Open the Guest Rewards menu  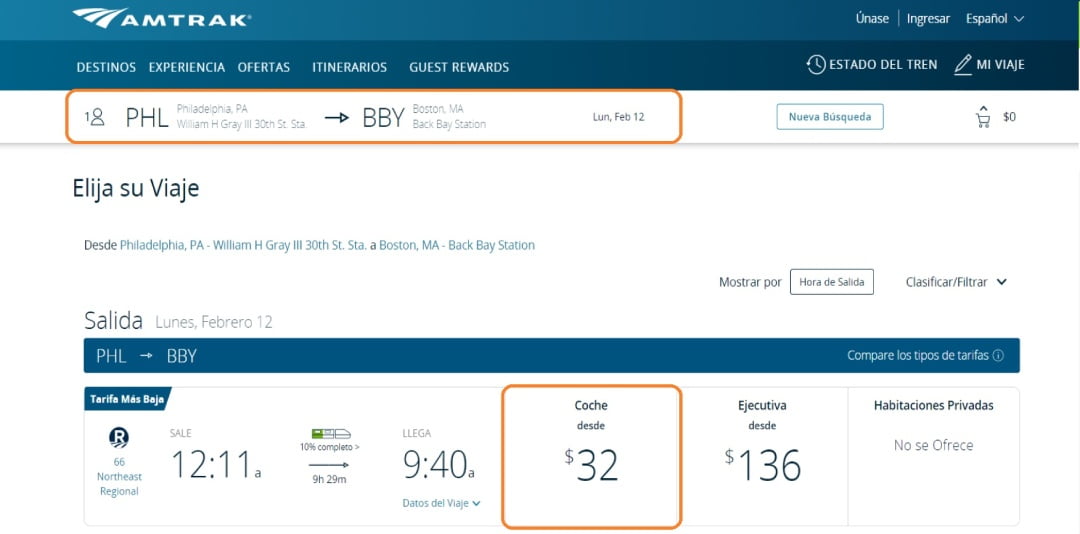coord(459,68)
